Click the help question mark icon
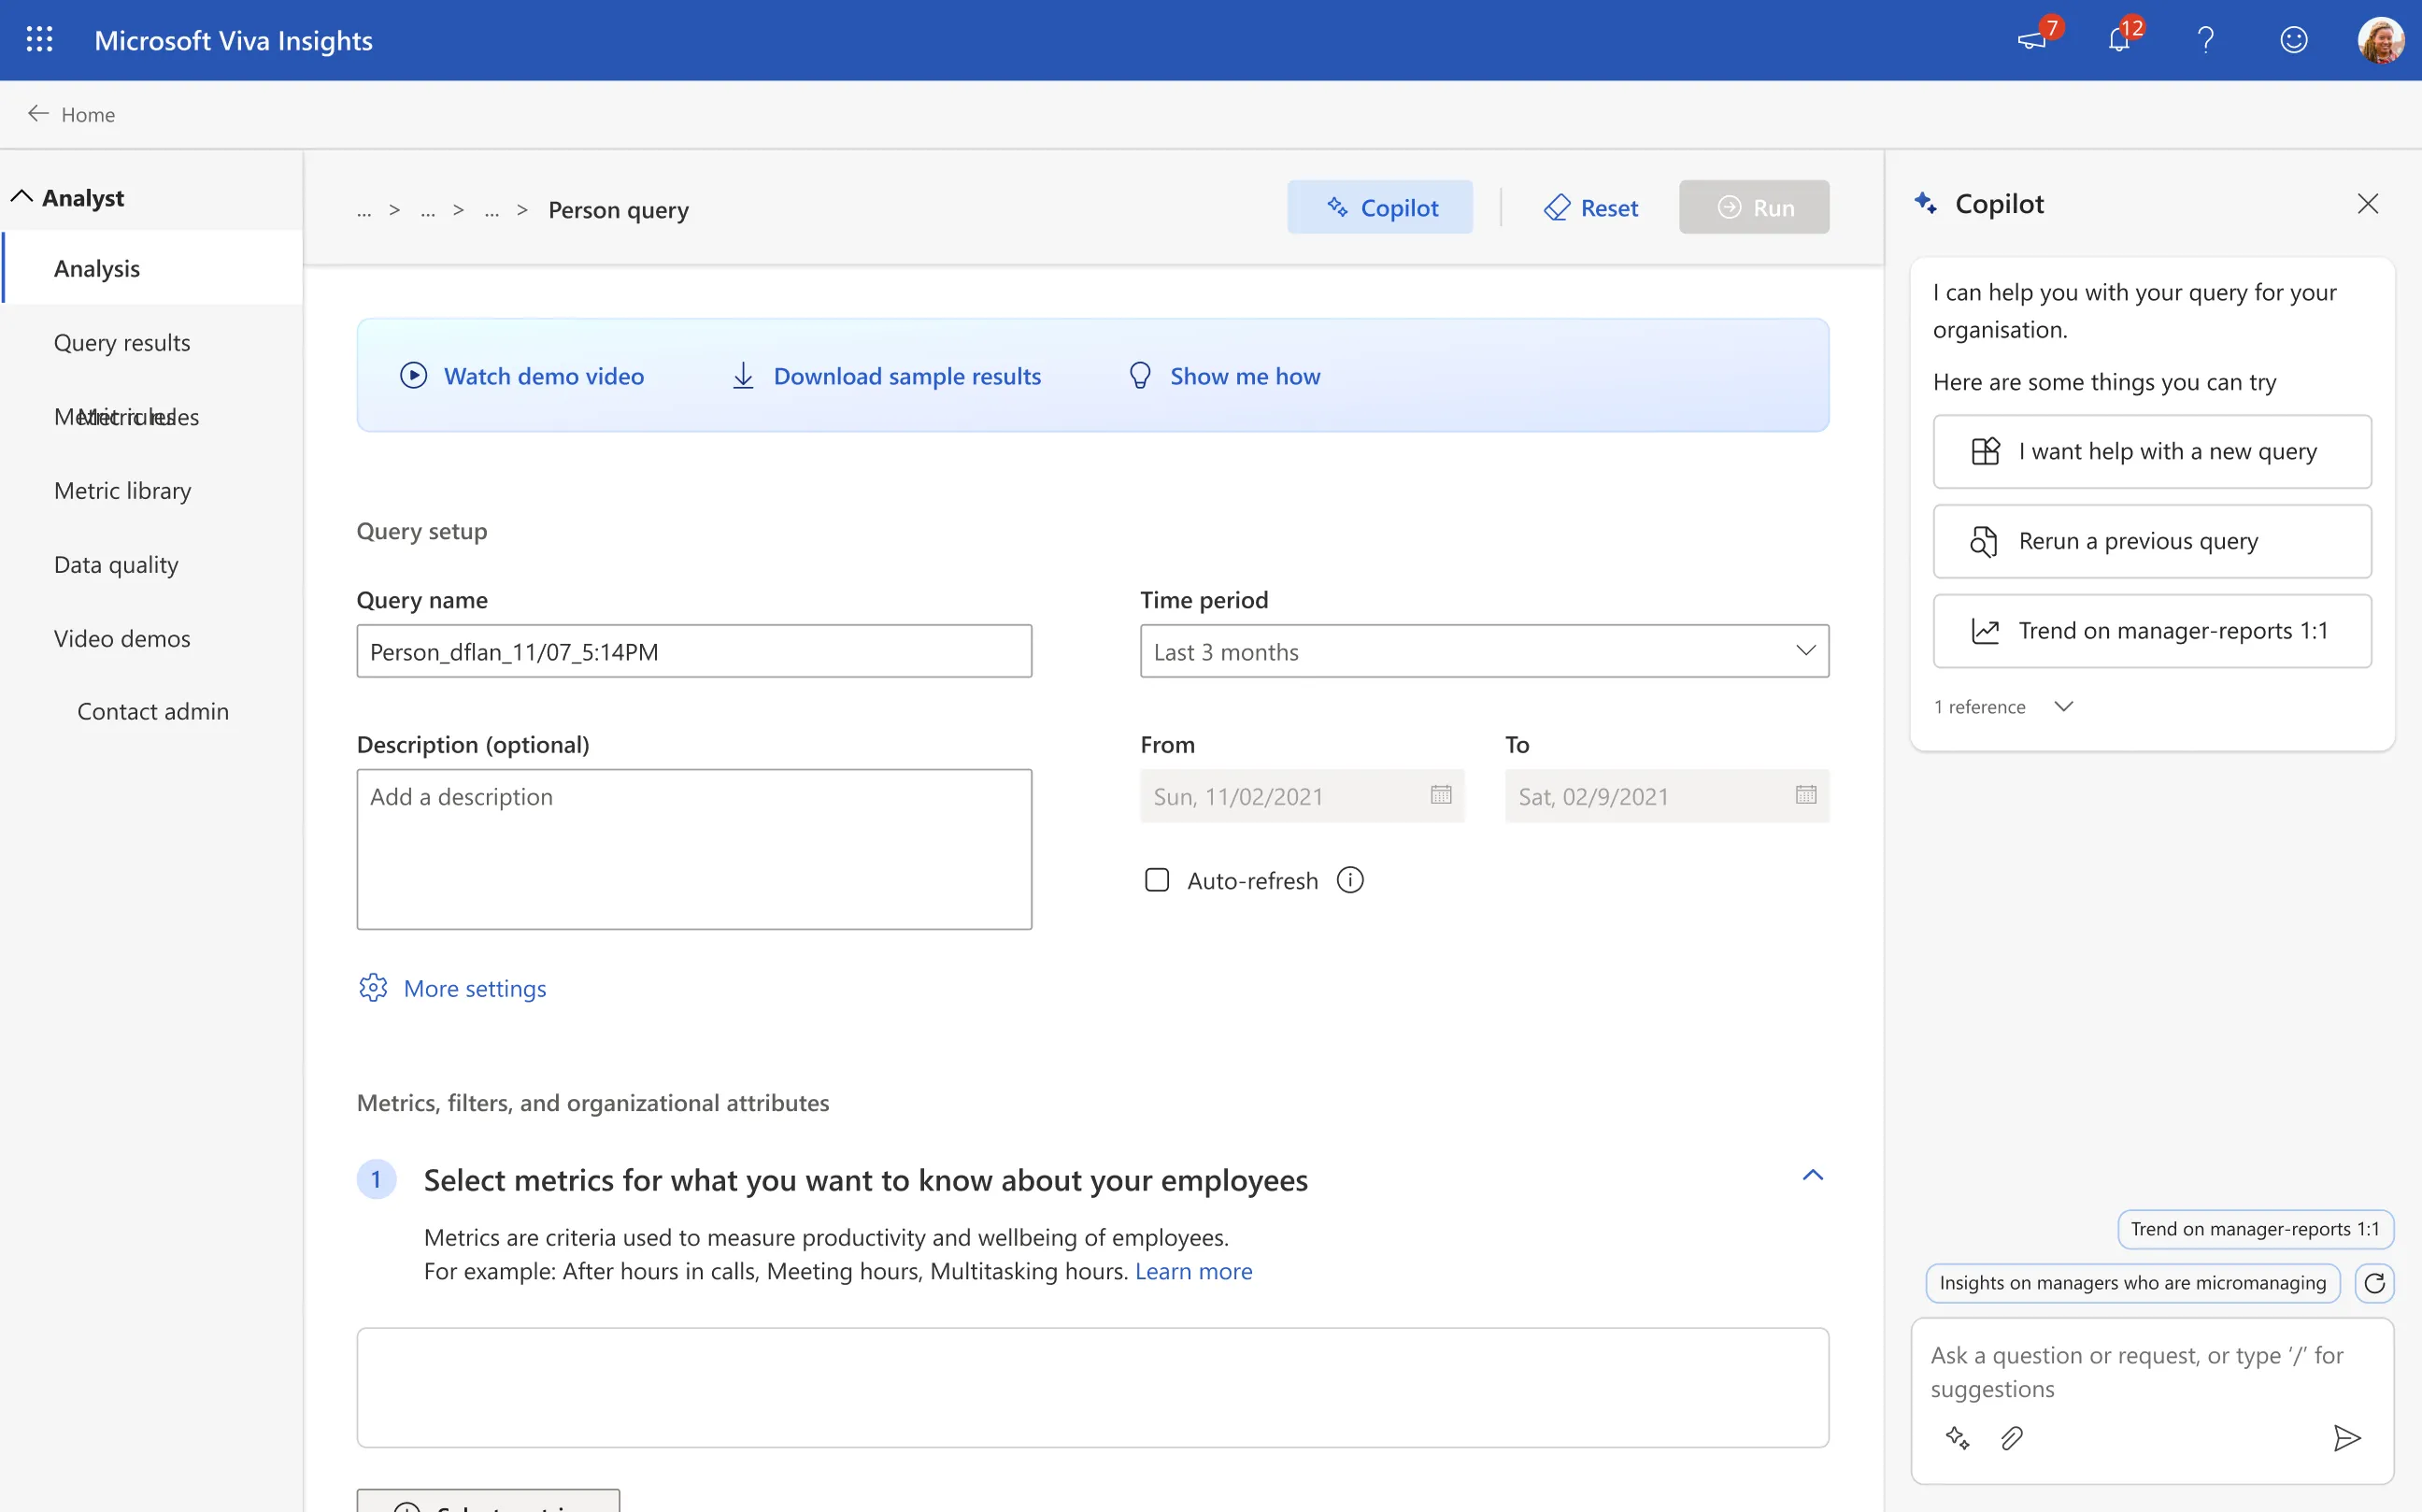Screen dimensions: 2422x1512 click(2206, 40)
